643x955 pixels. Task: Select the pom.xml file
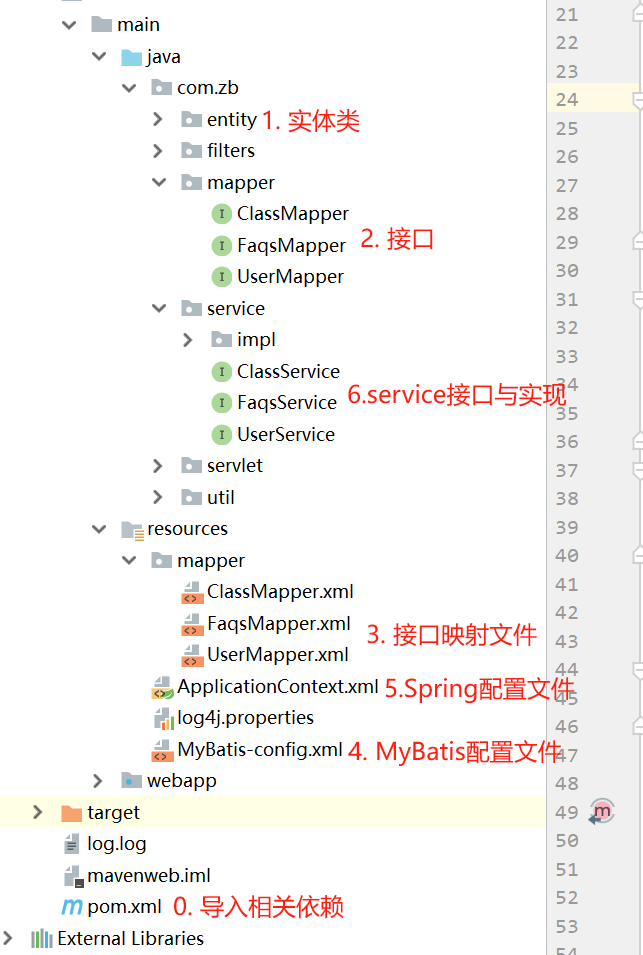[124, 907]
